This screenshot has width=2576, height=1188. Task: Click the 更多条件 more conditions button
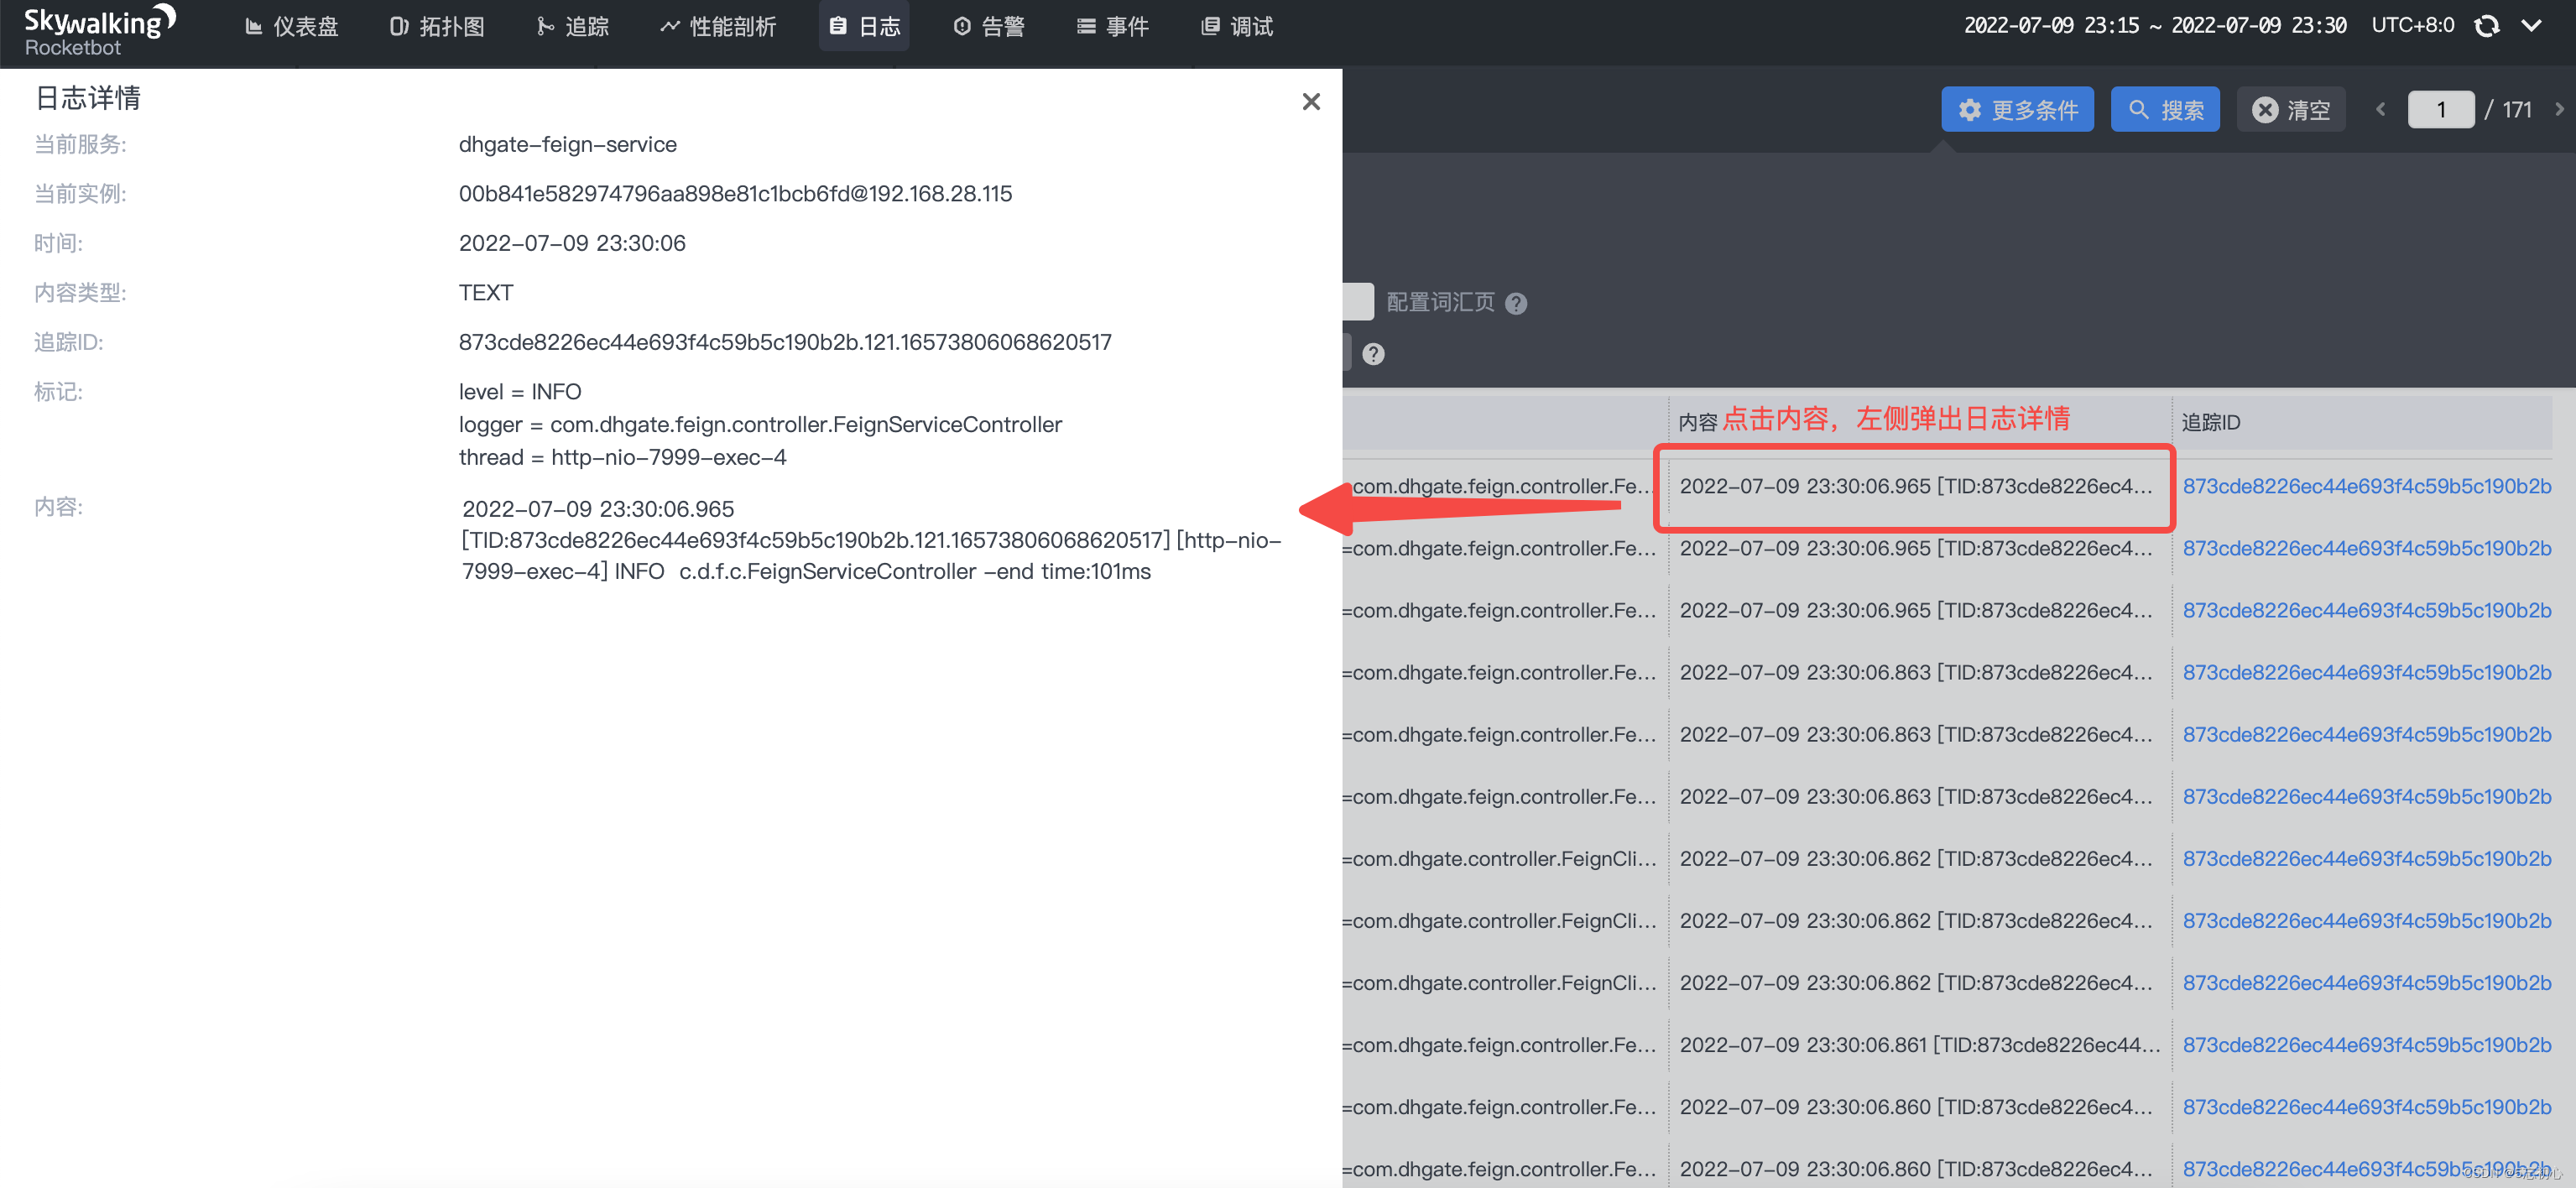2017,109
